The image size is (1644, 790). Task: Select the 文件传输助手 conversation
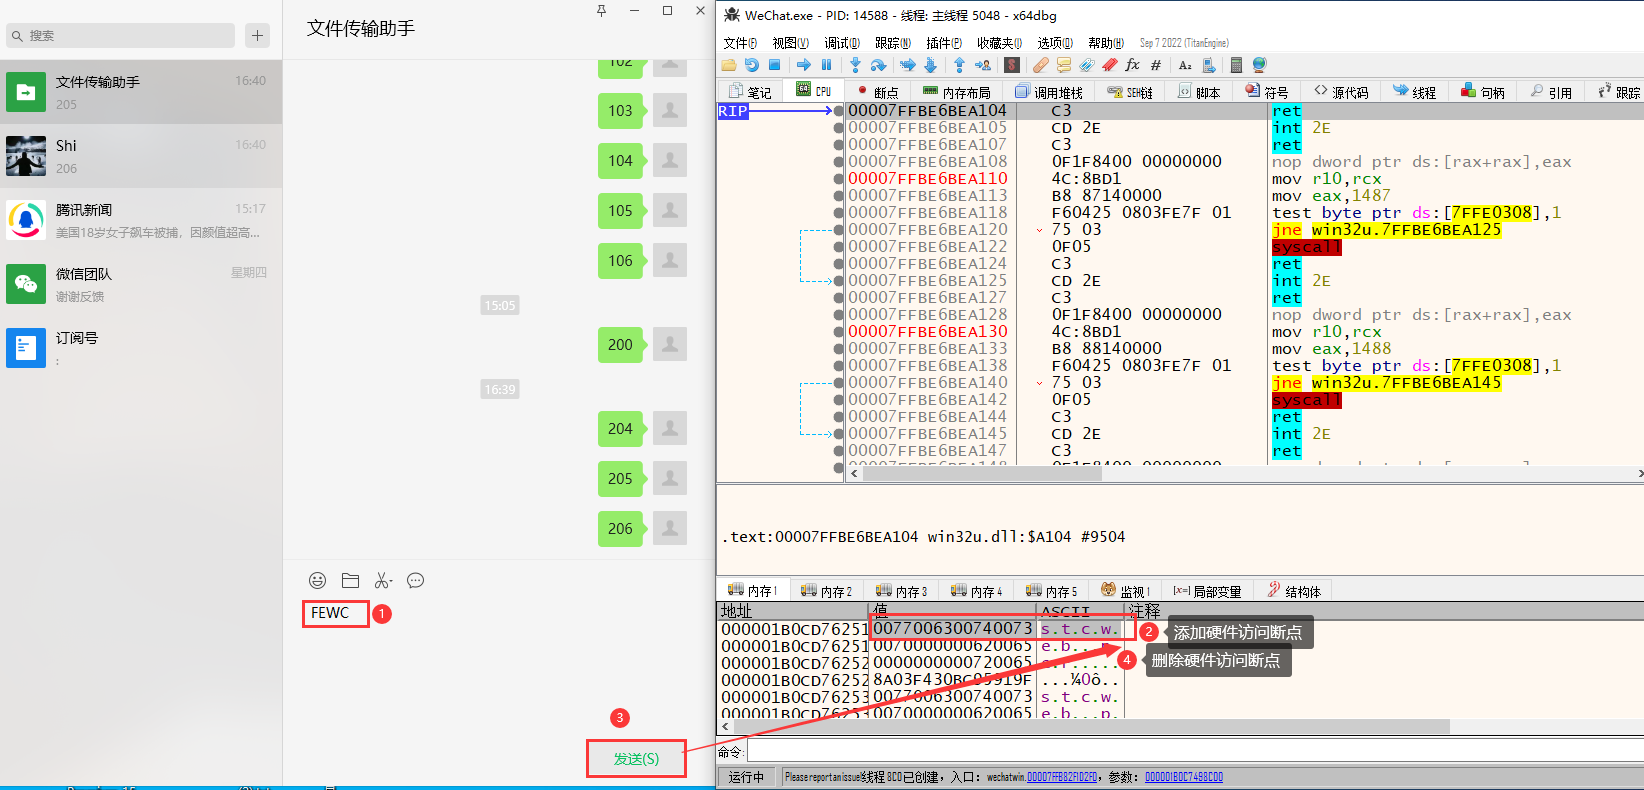pyautogui.click(x=141, y=92)
